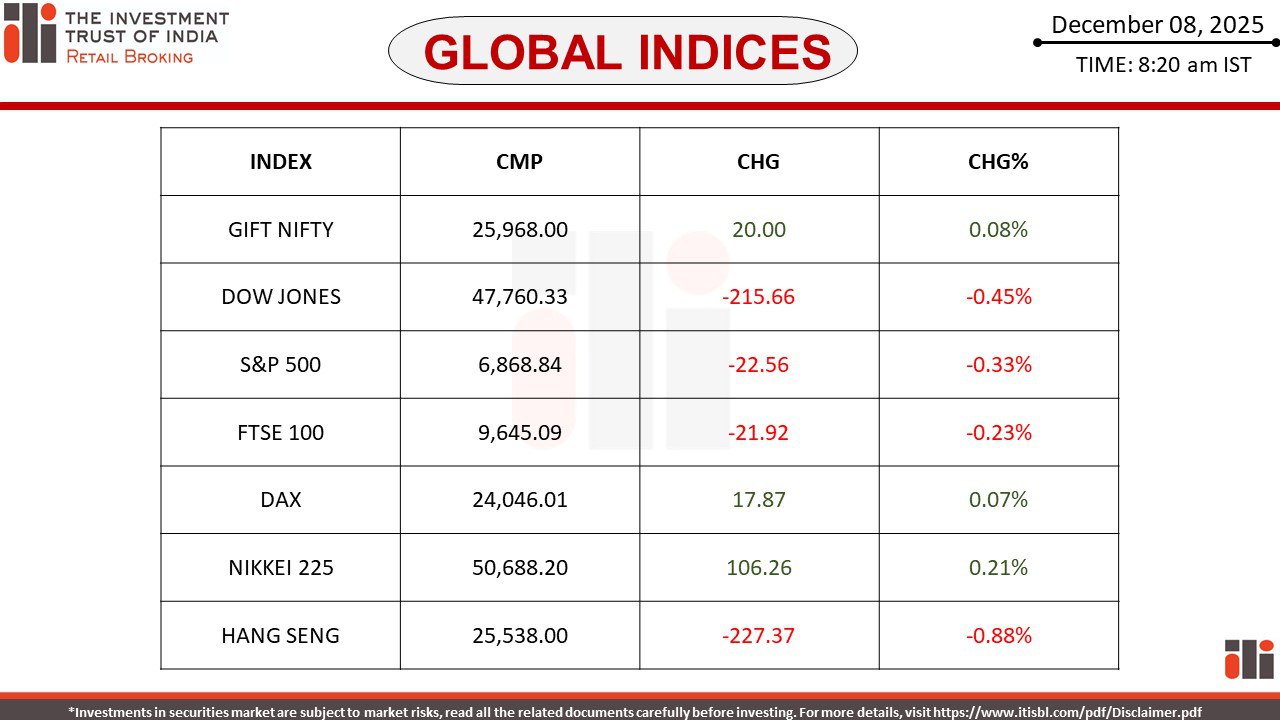Viewport: 1280px width, 720px height.
Task: Click the December 08, 2025 date text
Action: (1157, 25)
